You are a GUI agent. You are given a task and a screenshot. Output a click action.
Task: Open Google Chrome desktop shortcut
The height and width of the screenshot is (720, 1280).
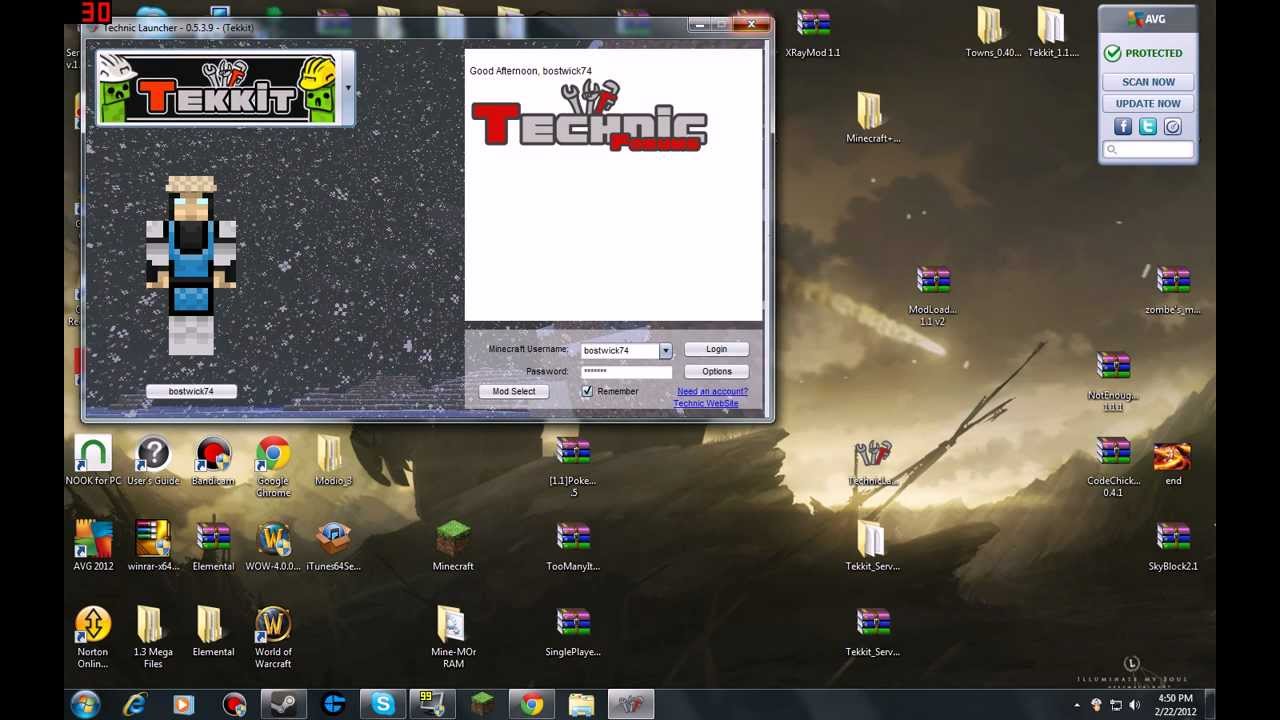coord(272,455)
